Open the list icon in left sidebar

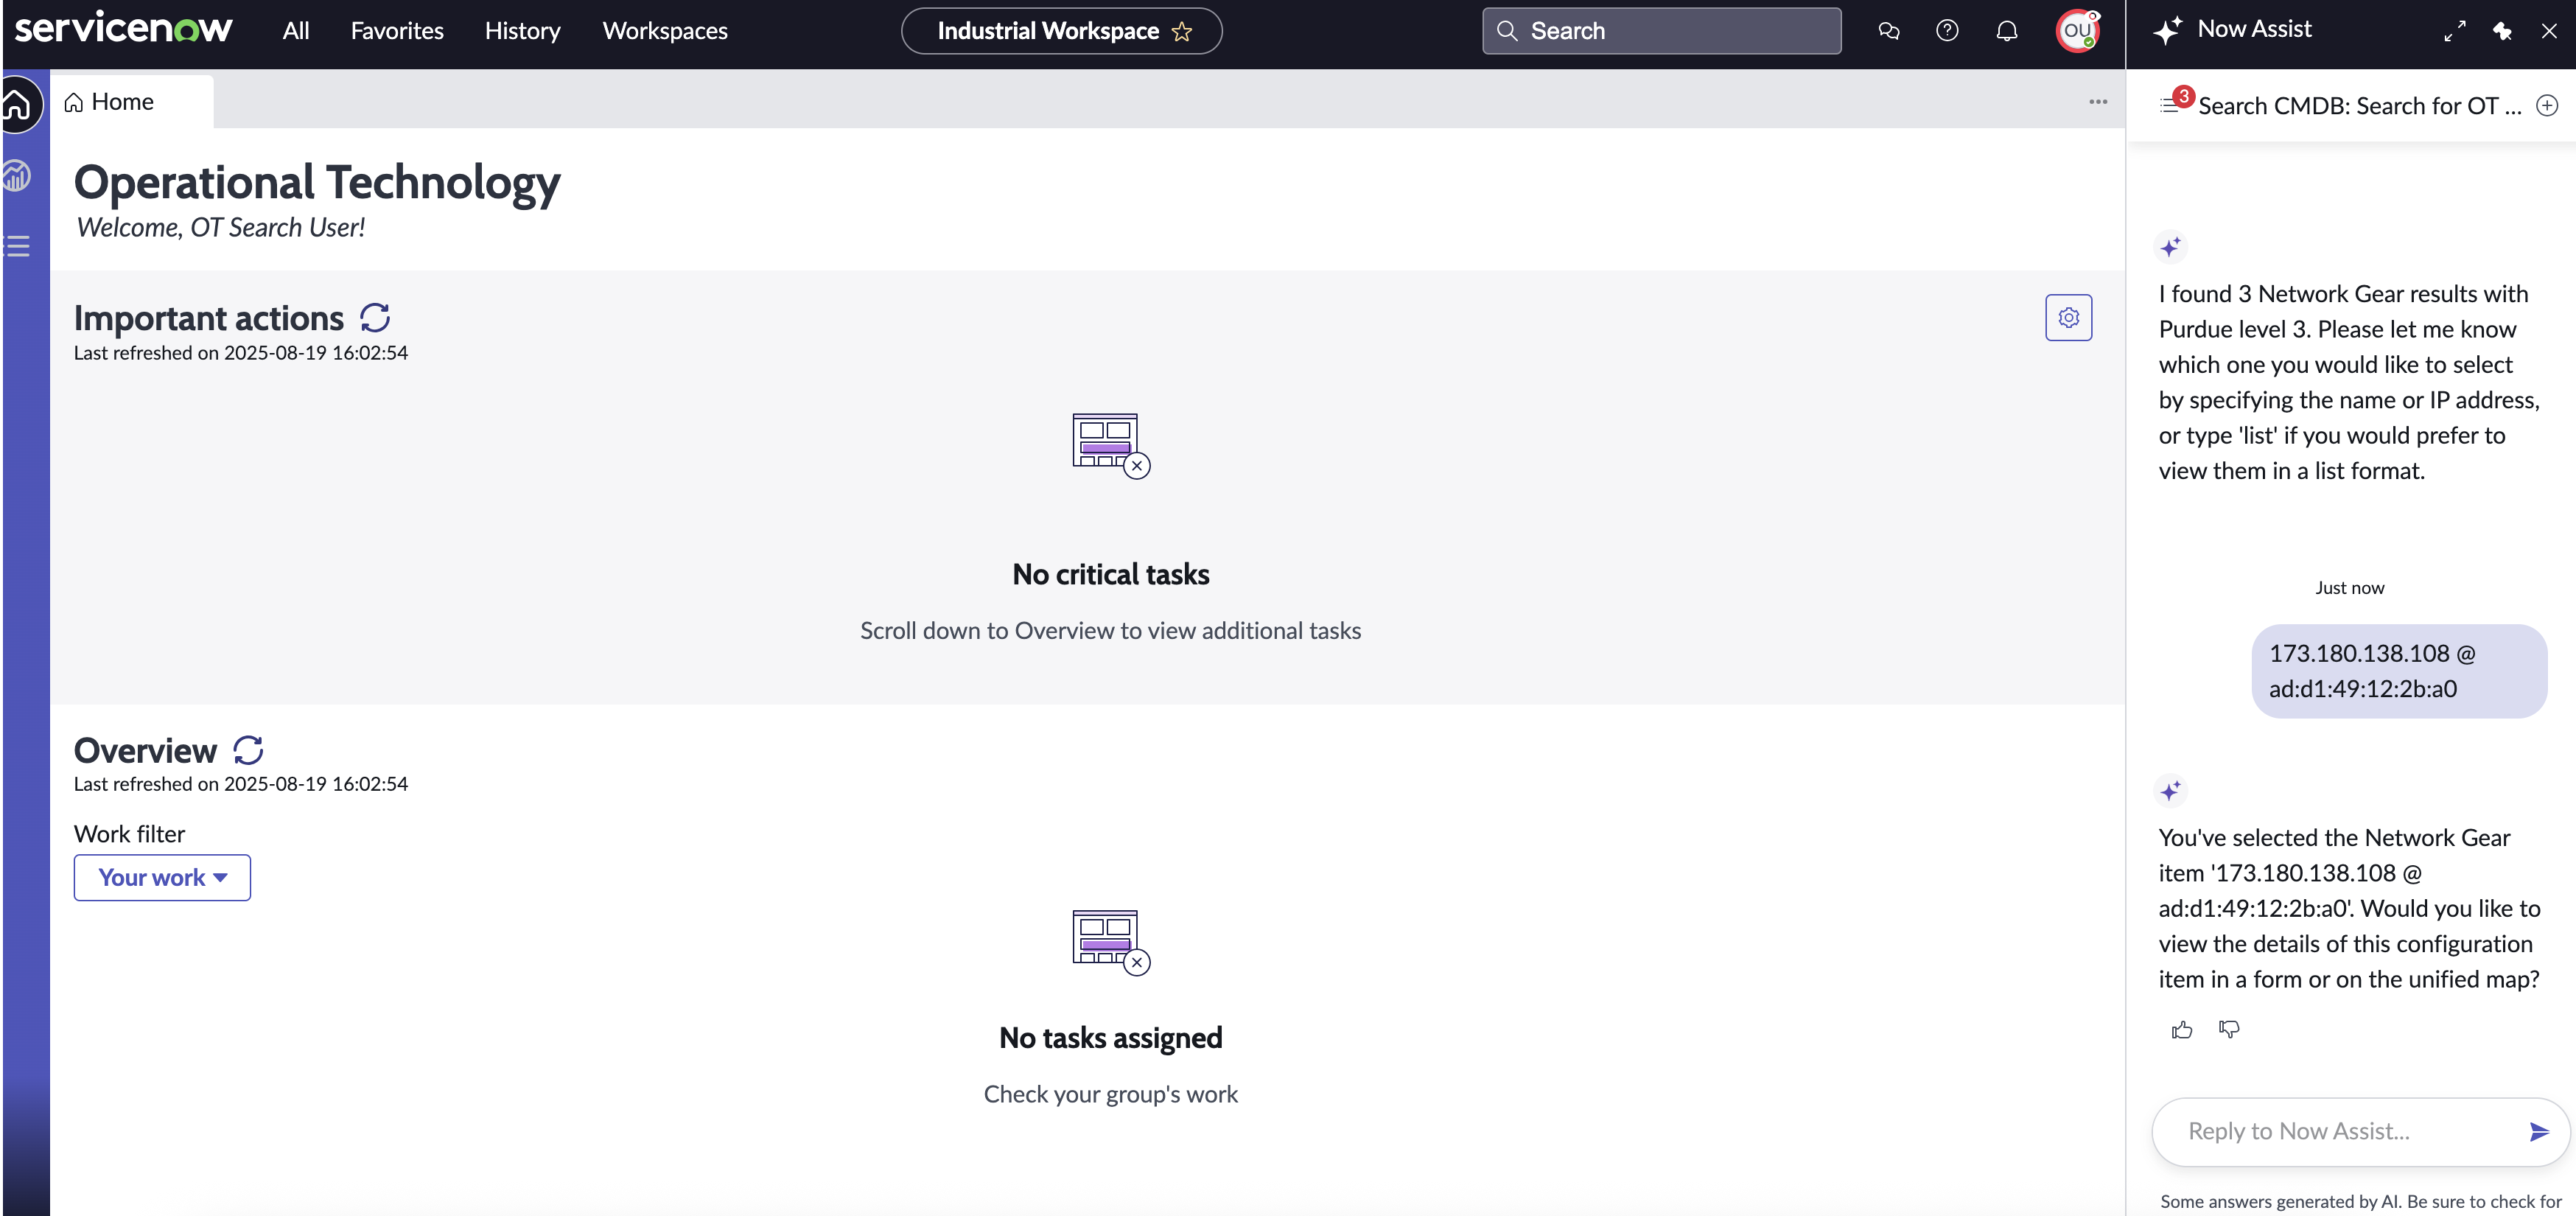coord(17,246)
